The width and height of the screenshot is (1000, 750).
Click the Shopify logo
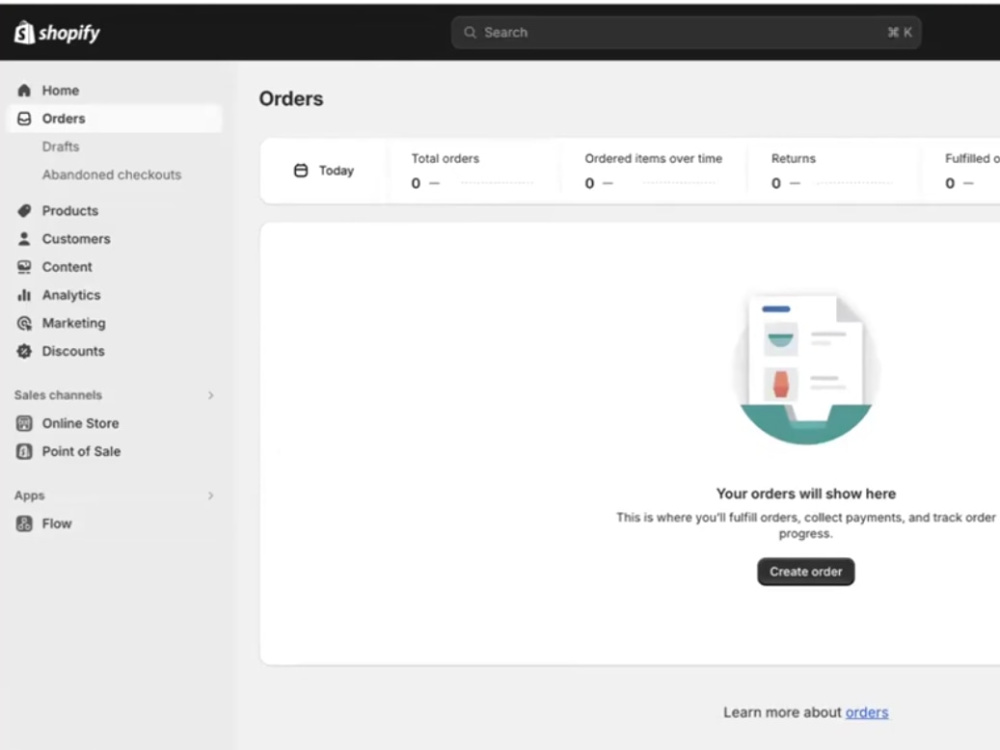point(57,33)
